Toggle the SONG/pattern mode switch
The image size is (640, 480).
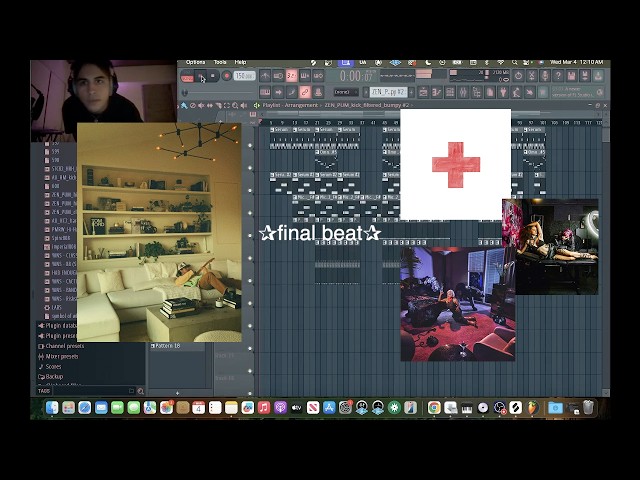point(187,76)
